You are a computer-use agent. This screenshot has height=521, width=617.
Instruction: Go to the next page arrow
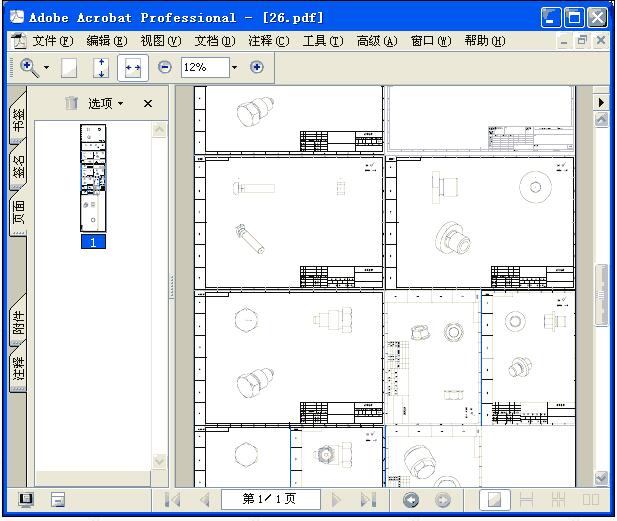click(x=337, y=499)
